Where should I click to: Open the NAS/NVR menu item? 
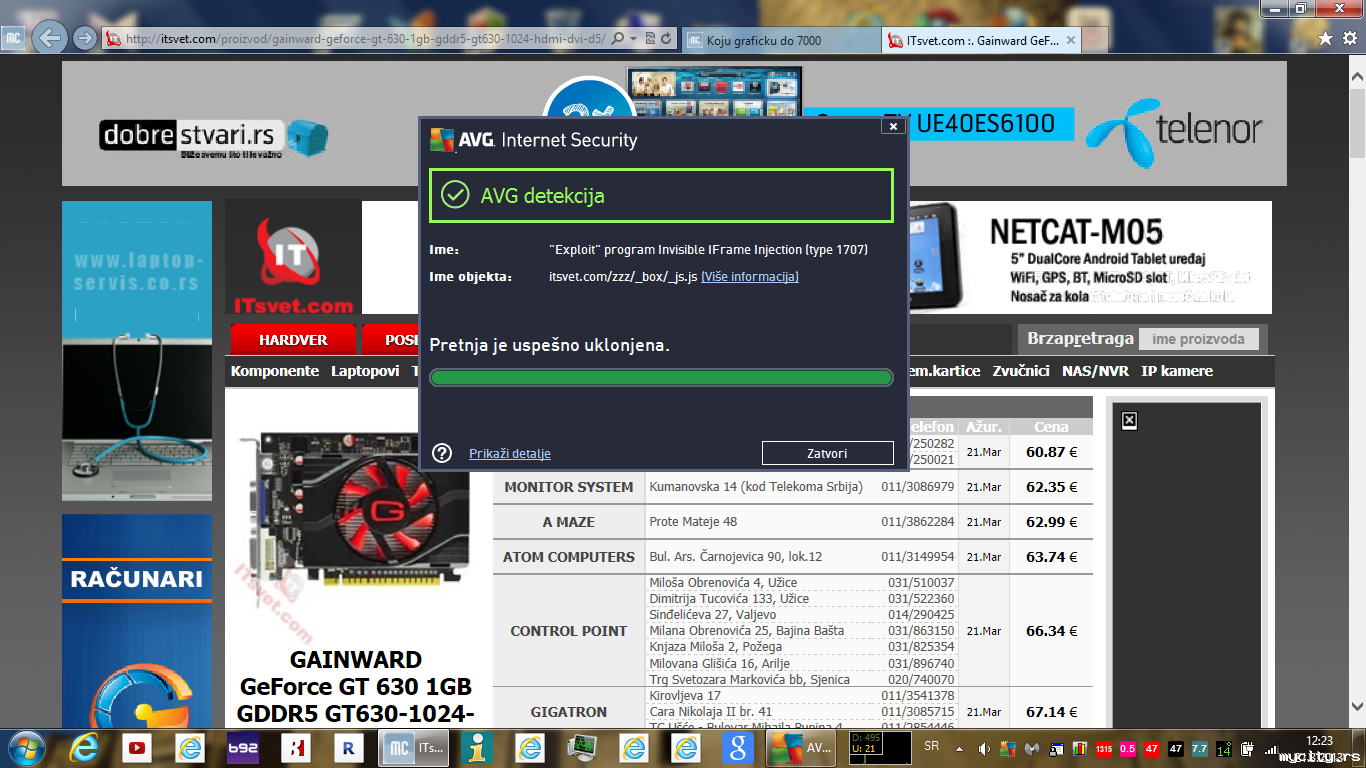[x=1095, y=371]
